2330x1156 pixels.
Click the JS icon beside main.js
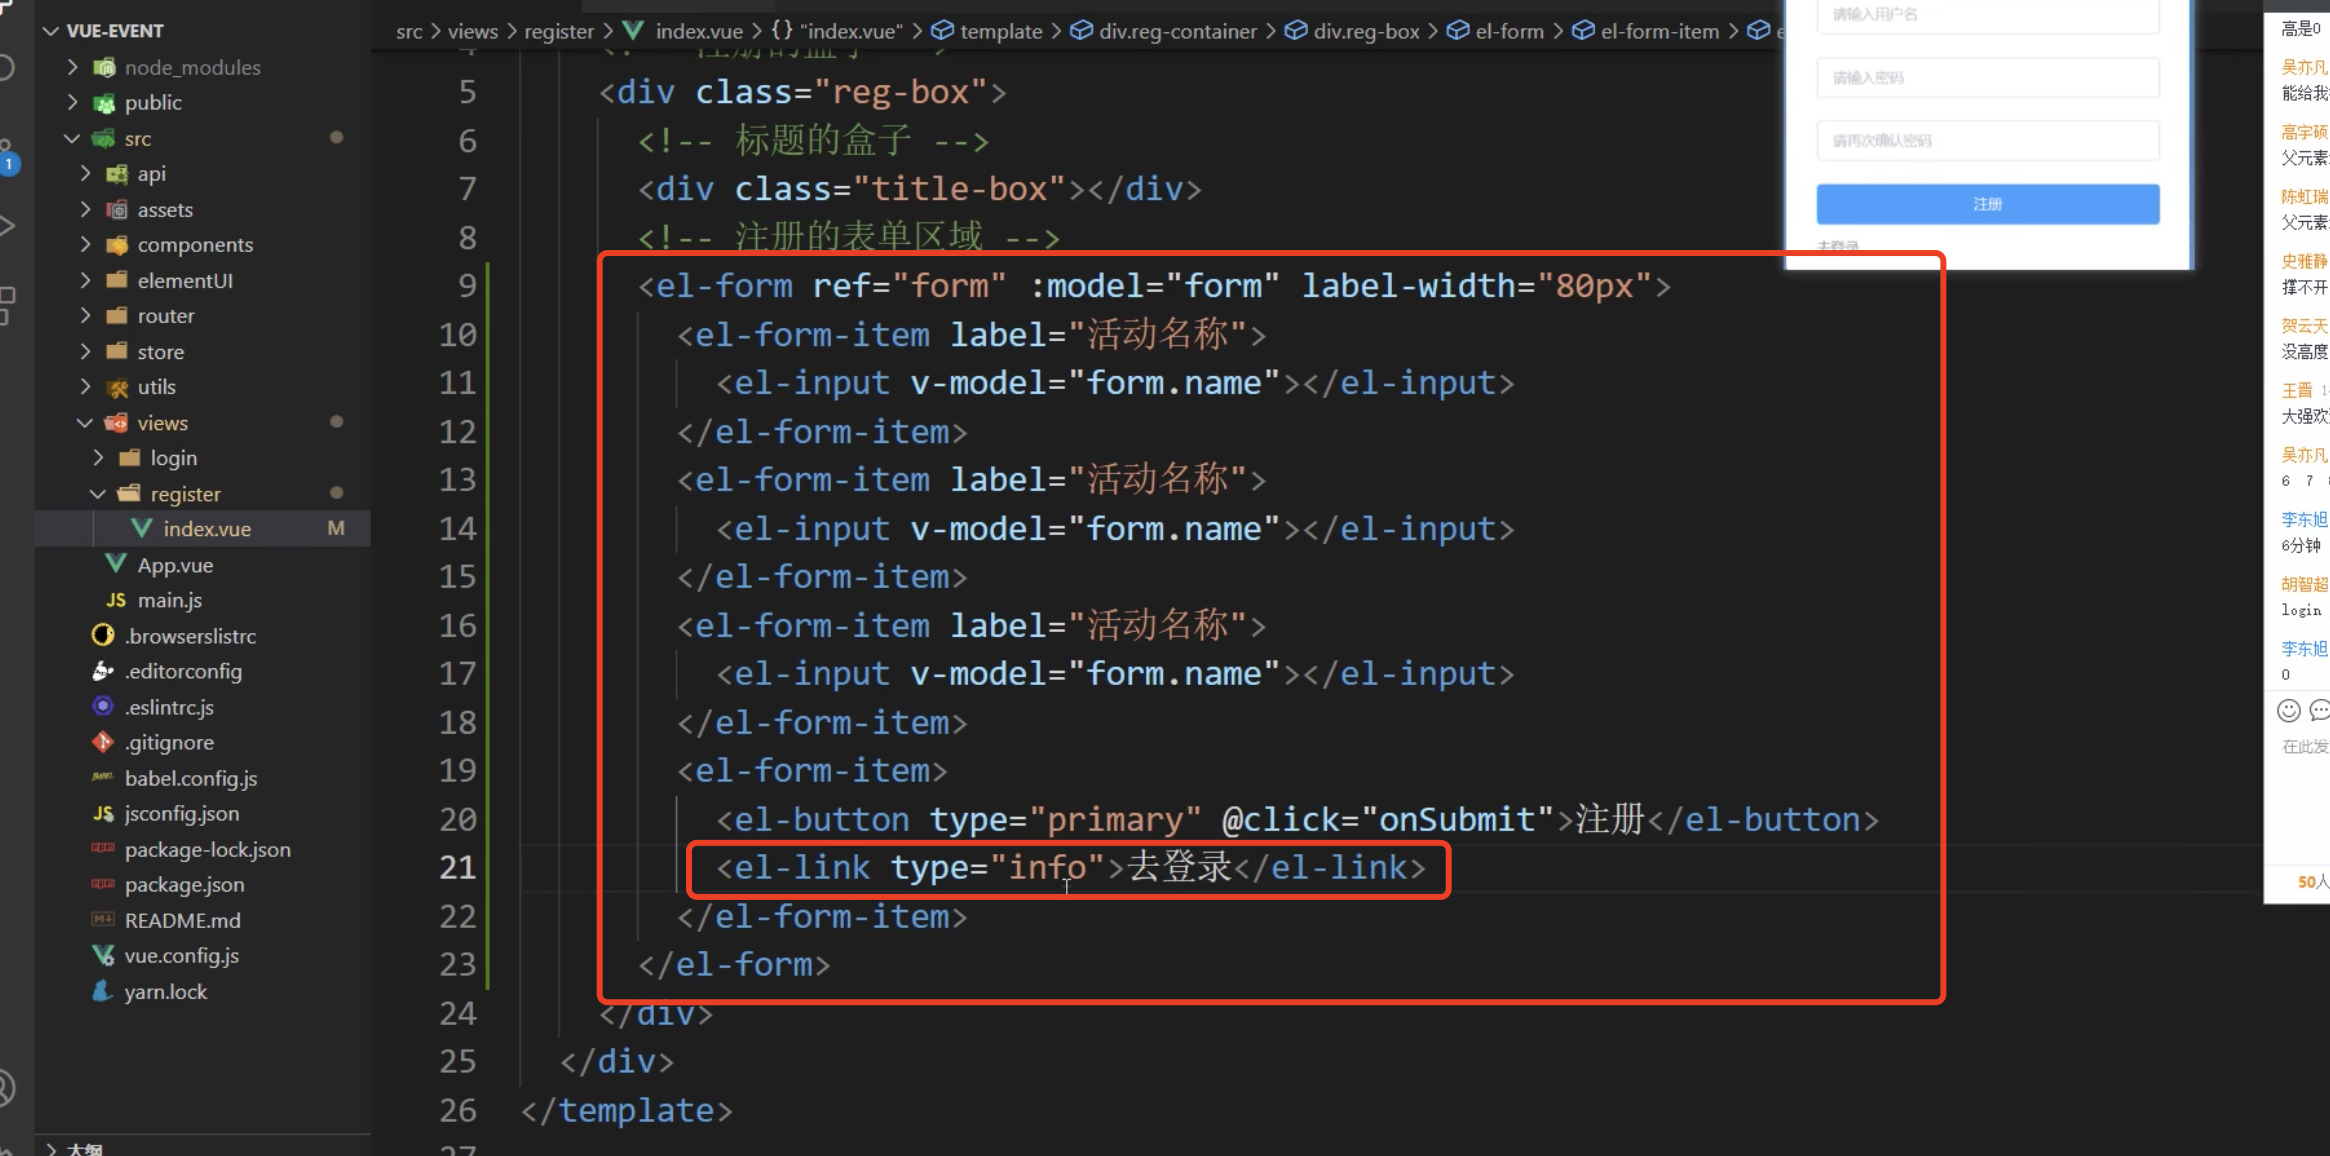(116, 600)
